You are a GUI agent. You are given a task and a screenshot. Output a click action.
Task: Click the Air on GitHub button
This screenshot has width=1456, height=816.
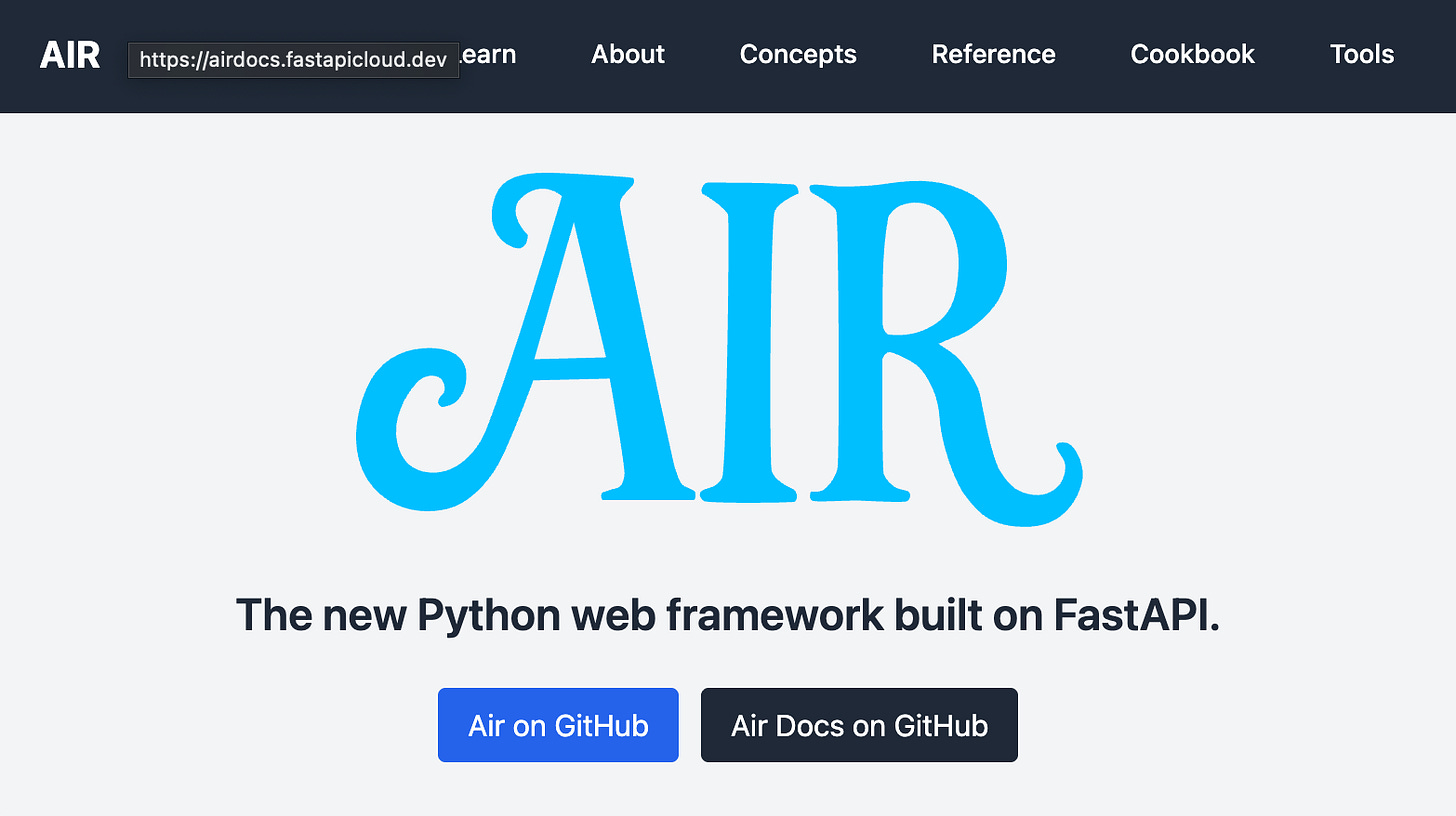point(558,725)
